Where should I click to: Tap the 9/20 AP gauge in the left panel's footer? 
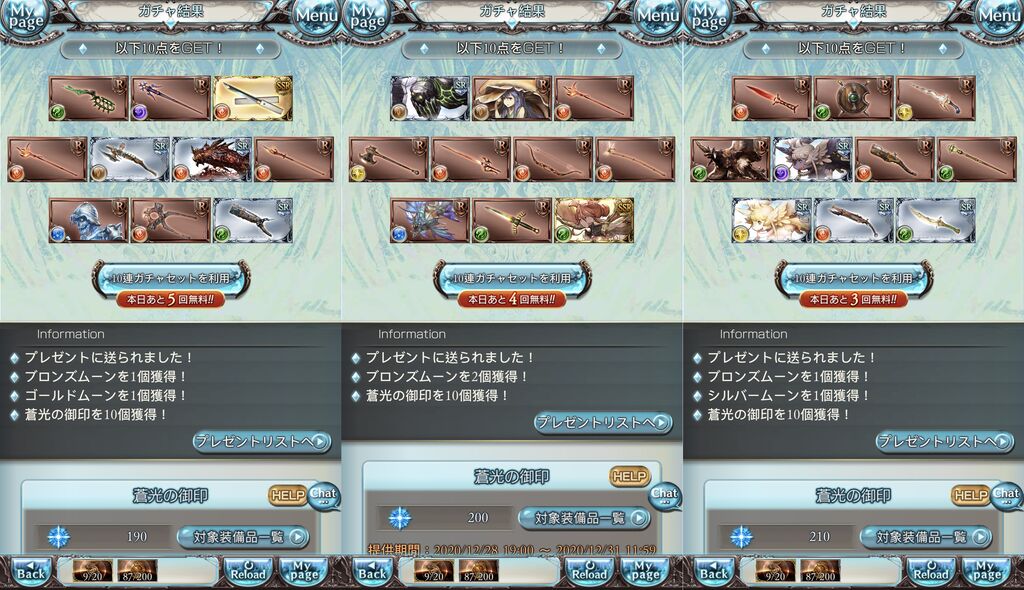pos(92,572)
